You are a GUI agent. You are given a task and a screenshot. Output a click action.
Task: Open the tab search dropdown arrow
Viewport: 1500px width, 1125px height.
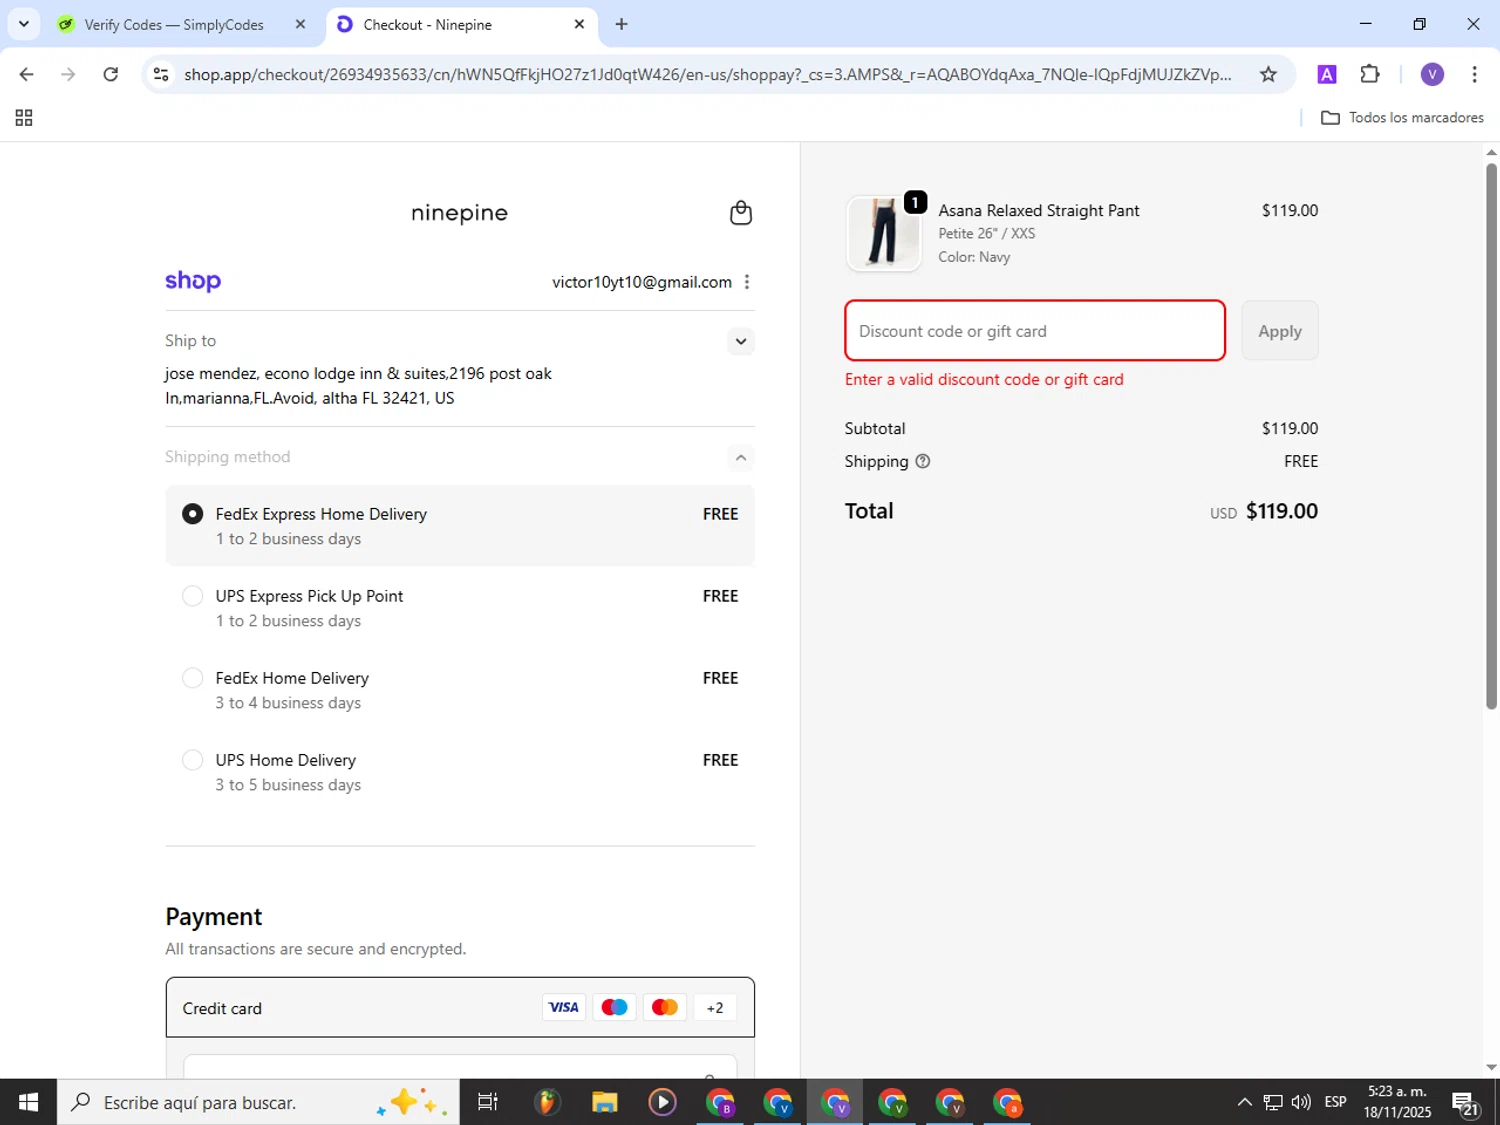coord(24,24)
